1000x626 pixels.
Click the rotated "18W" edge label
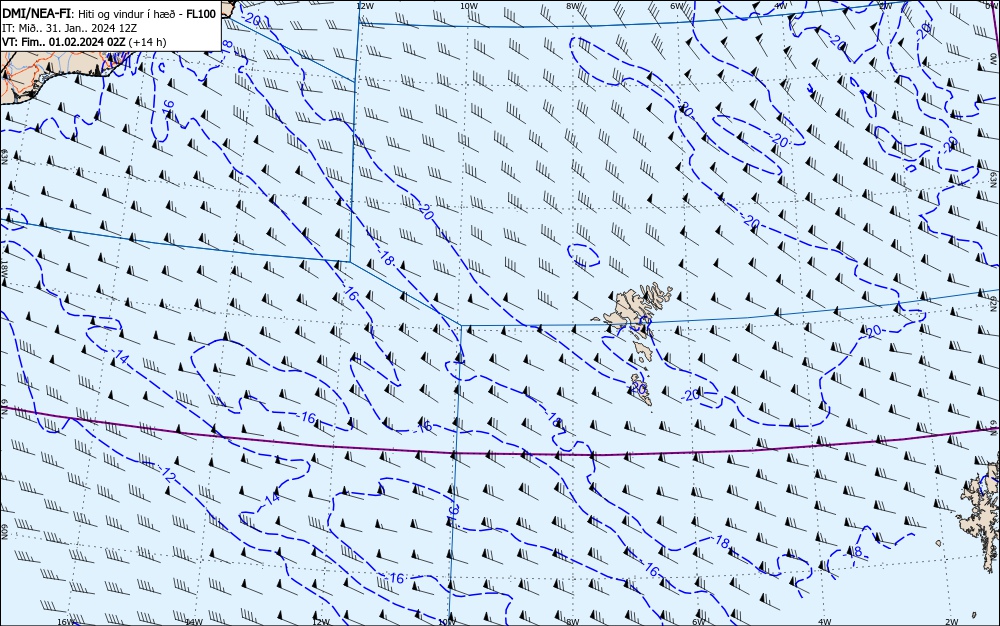point(4,268)
